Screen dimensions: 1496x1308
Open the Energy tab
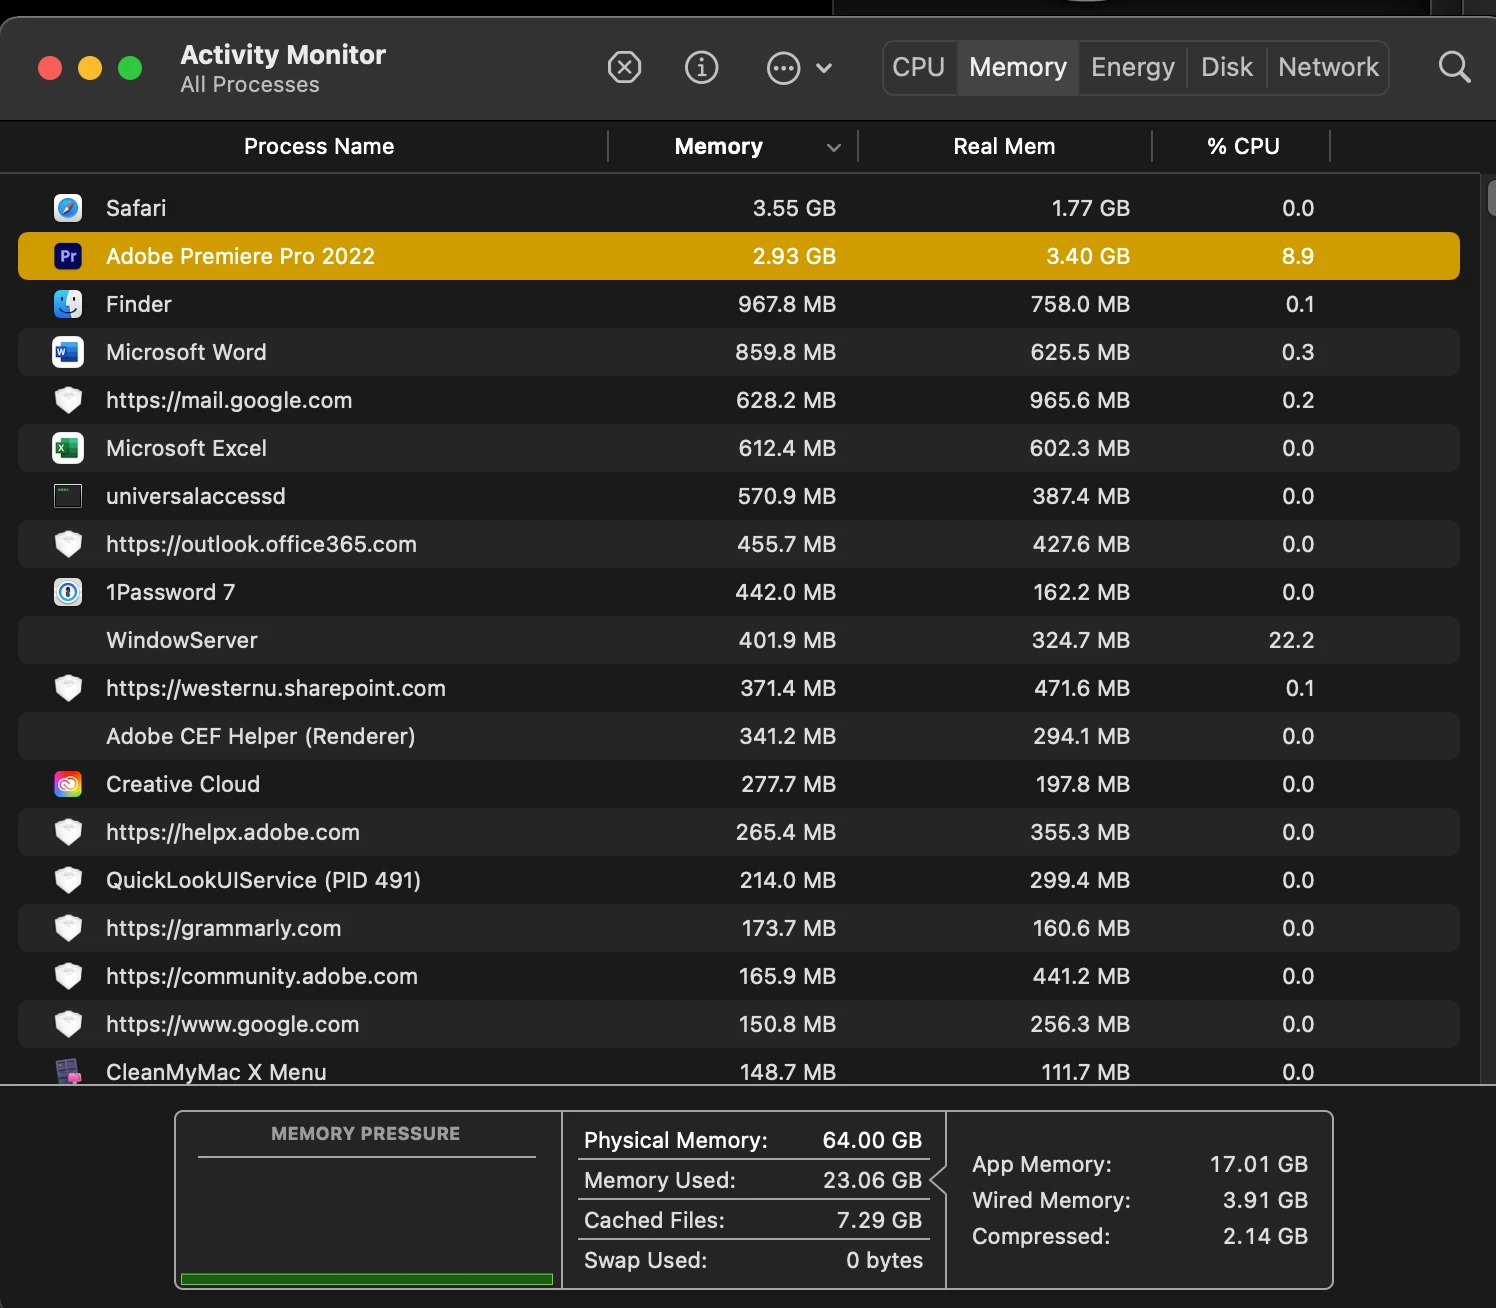click(x=1133, y=67)
